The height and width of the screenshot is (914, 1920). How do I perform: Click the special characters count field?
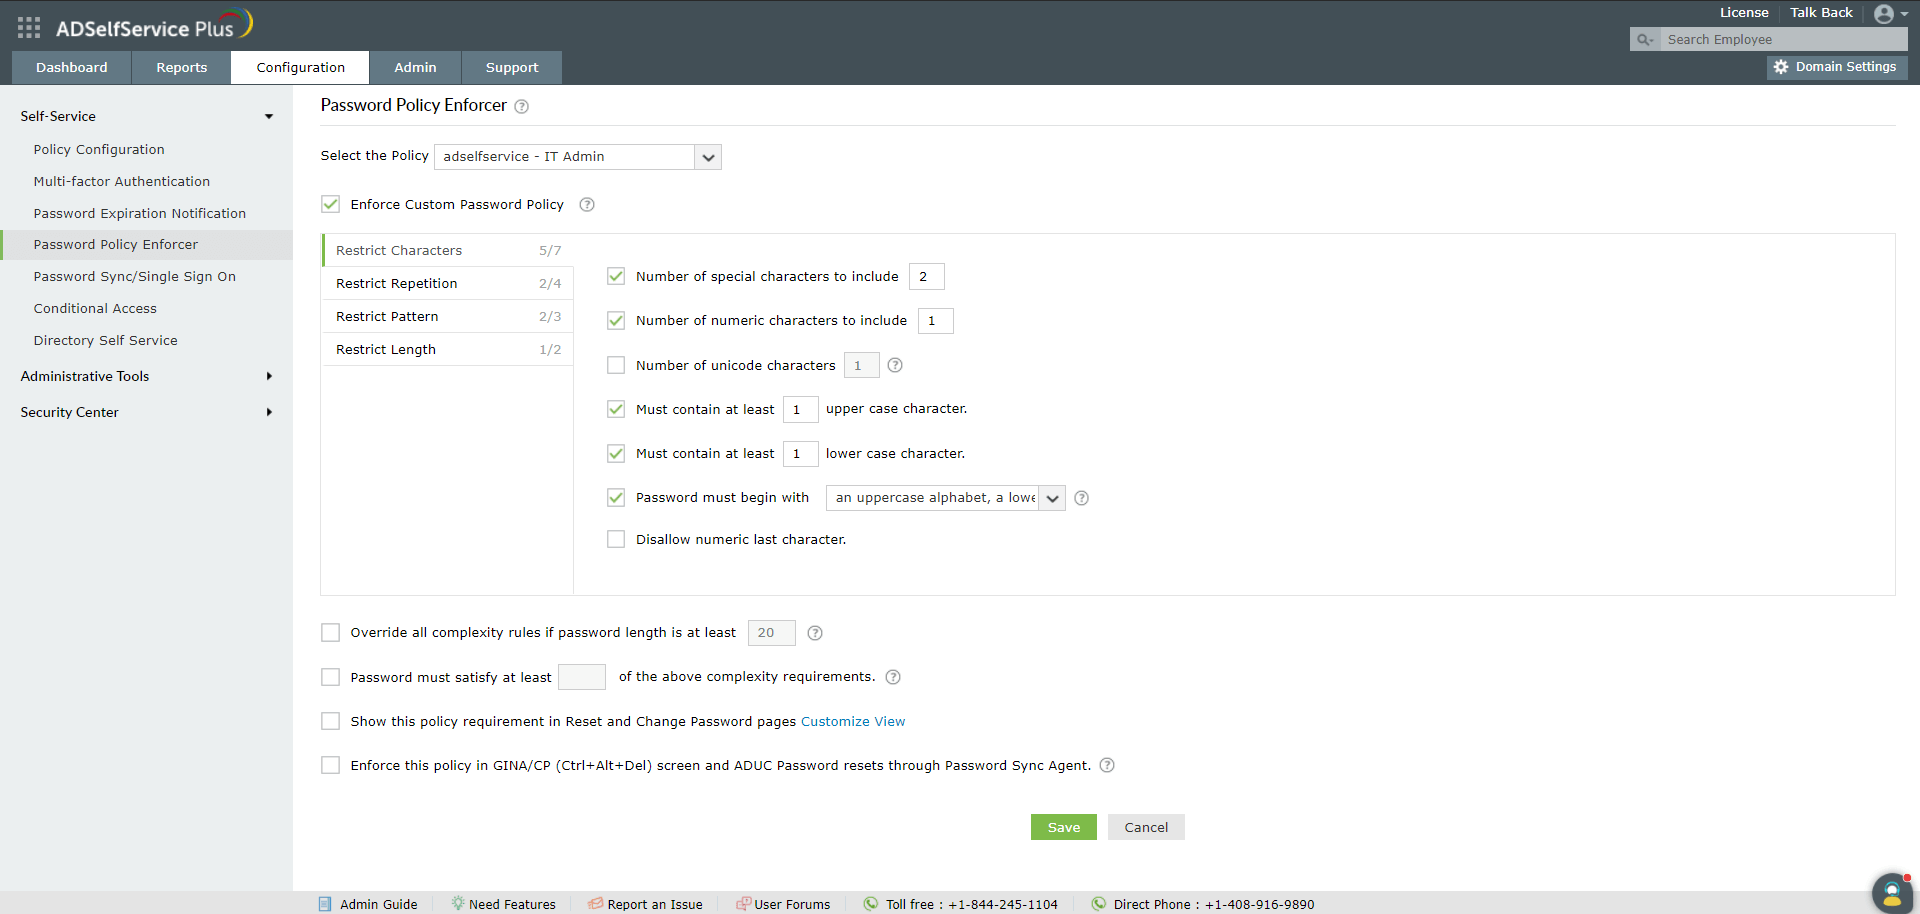[926, 276]
